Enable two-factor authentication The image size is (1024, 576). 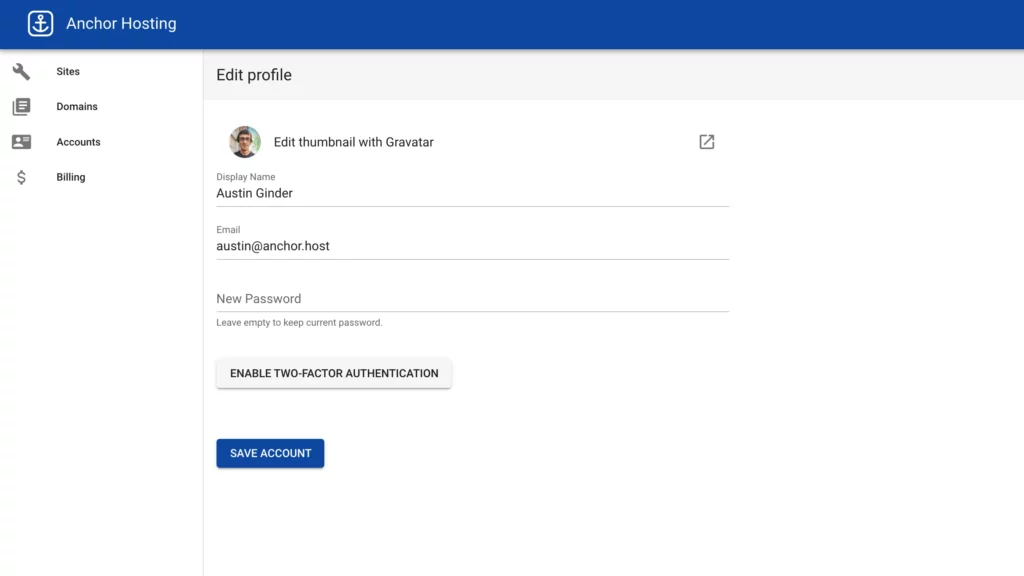click(334, 373)
